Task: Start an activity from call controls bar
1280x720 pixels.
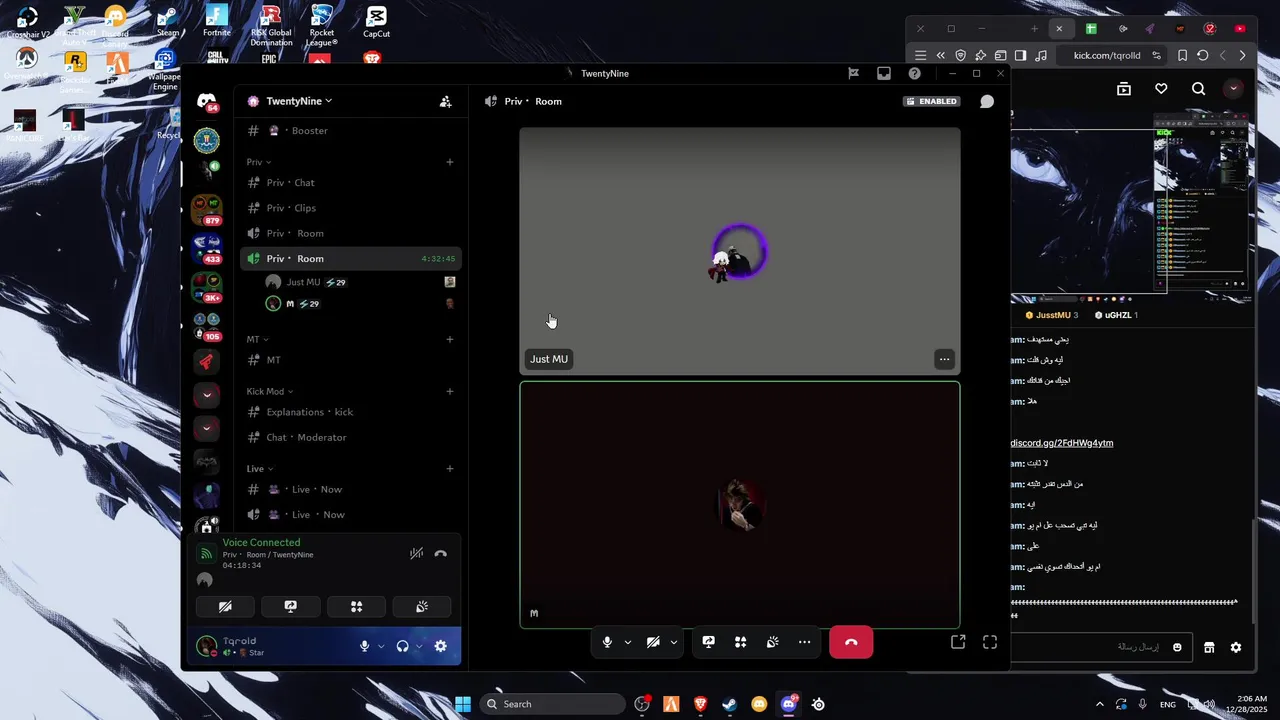Action: tap(740, 642)
